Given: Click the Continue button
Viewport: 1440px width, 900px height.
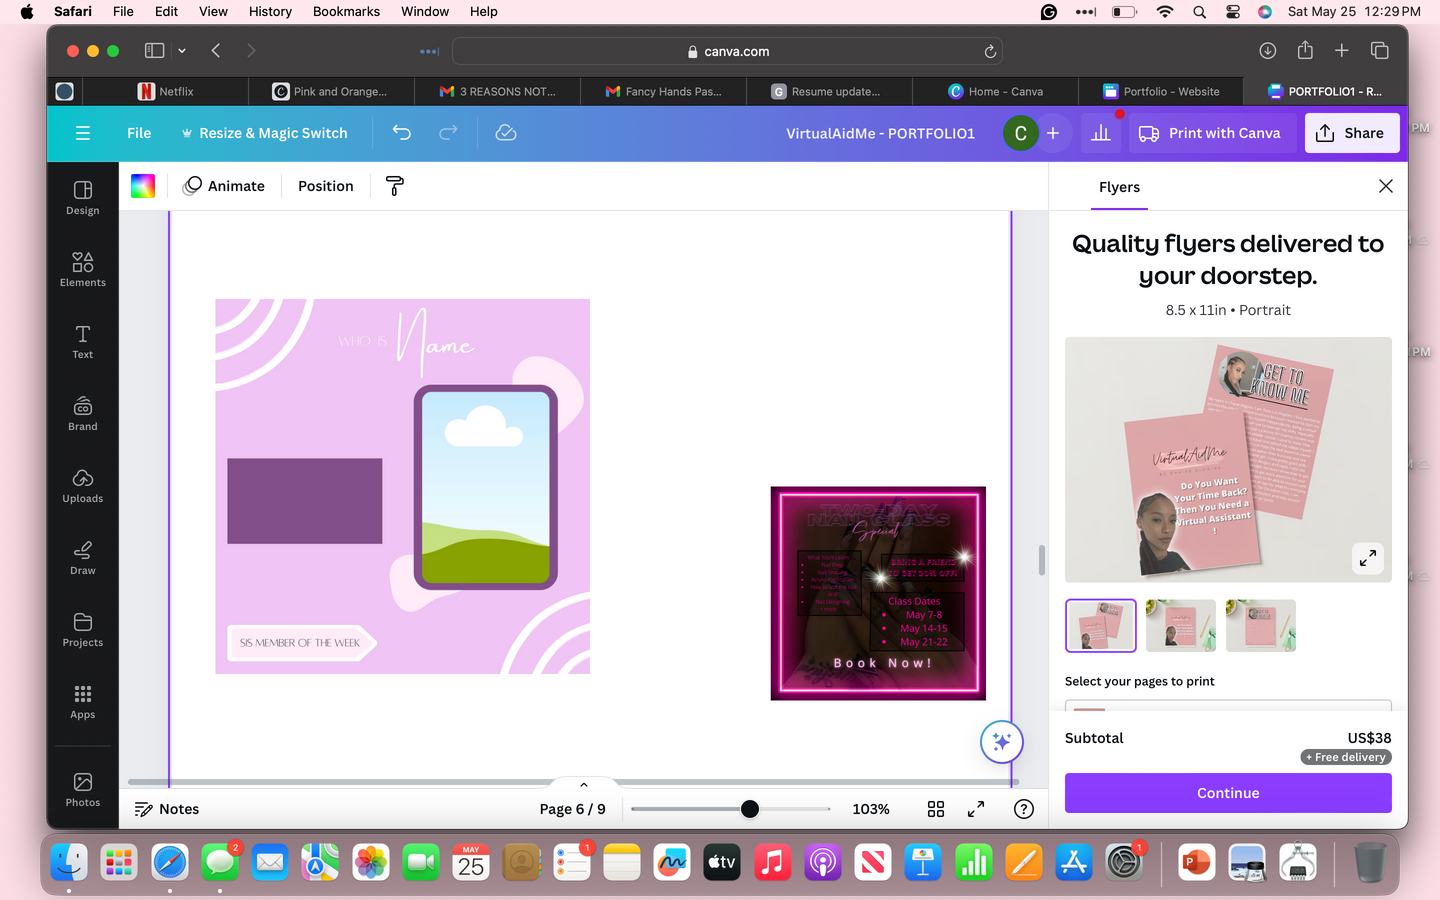Looking at the screenshot, I should 1227,793.
